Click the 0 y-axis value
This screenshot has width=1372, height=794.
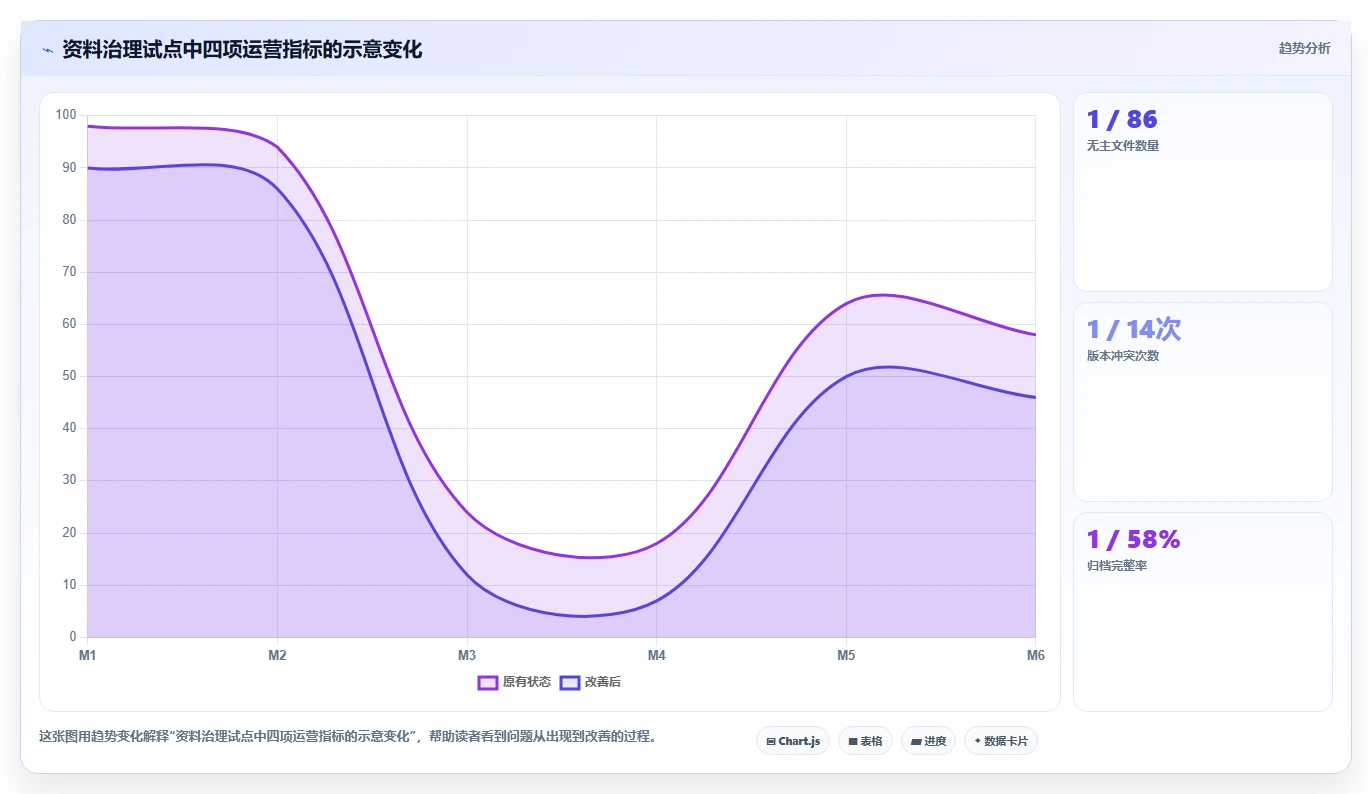(x=73, y=637)
